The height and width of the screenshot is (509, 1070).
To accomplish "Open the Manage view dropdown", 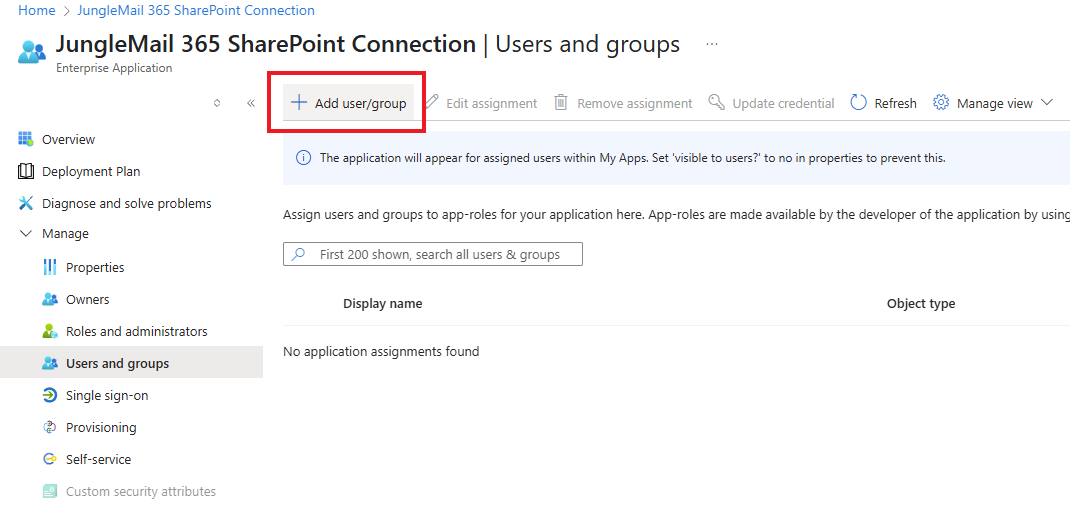I will click(x=993, y=103).
